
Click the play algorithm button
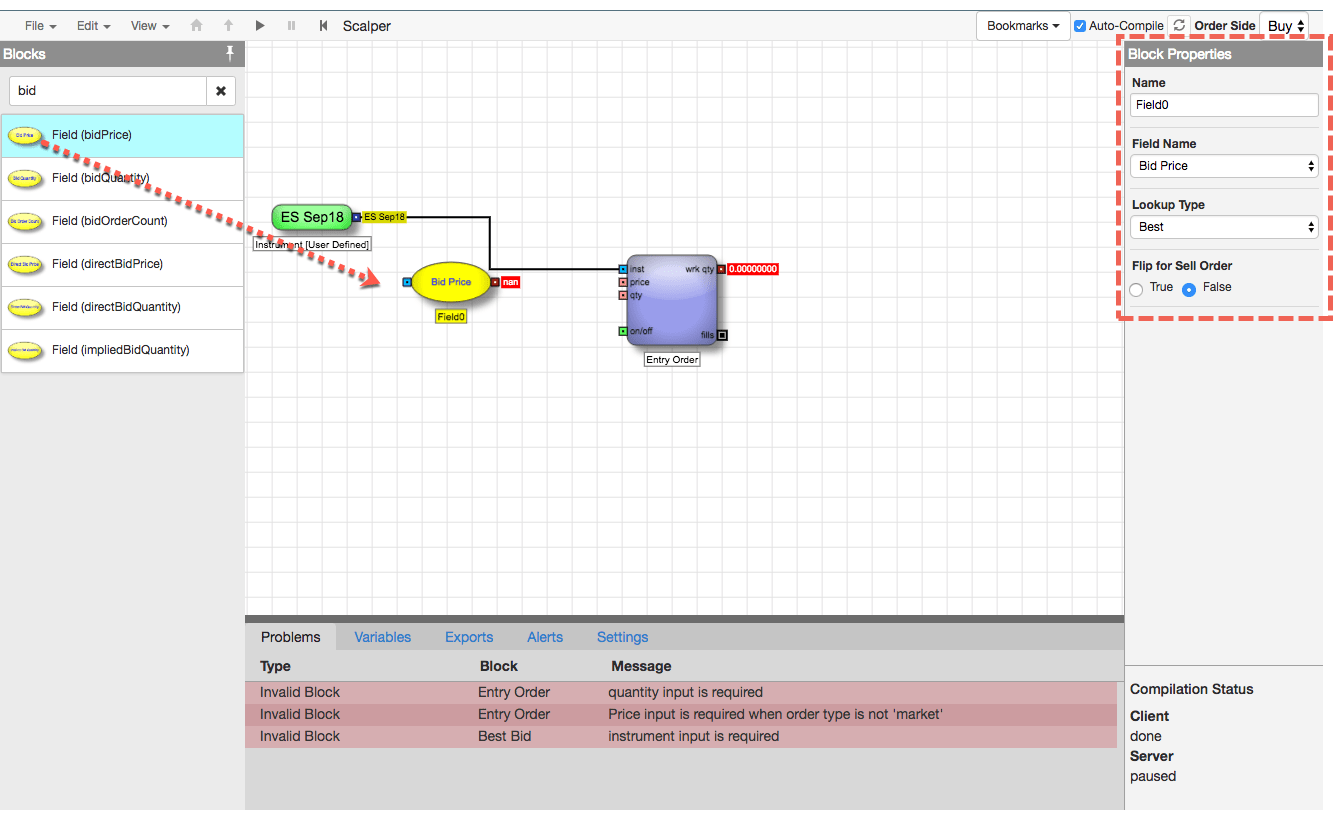coord(260,26)
